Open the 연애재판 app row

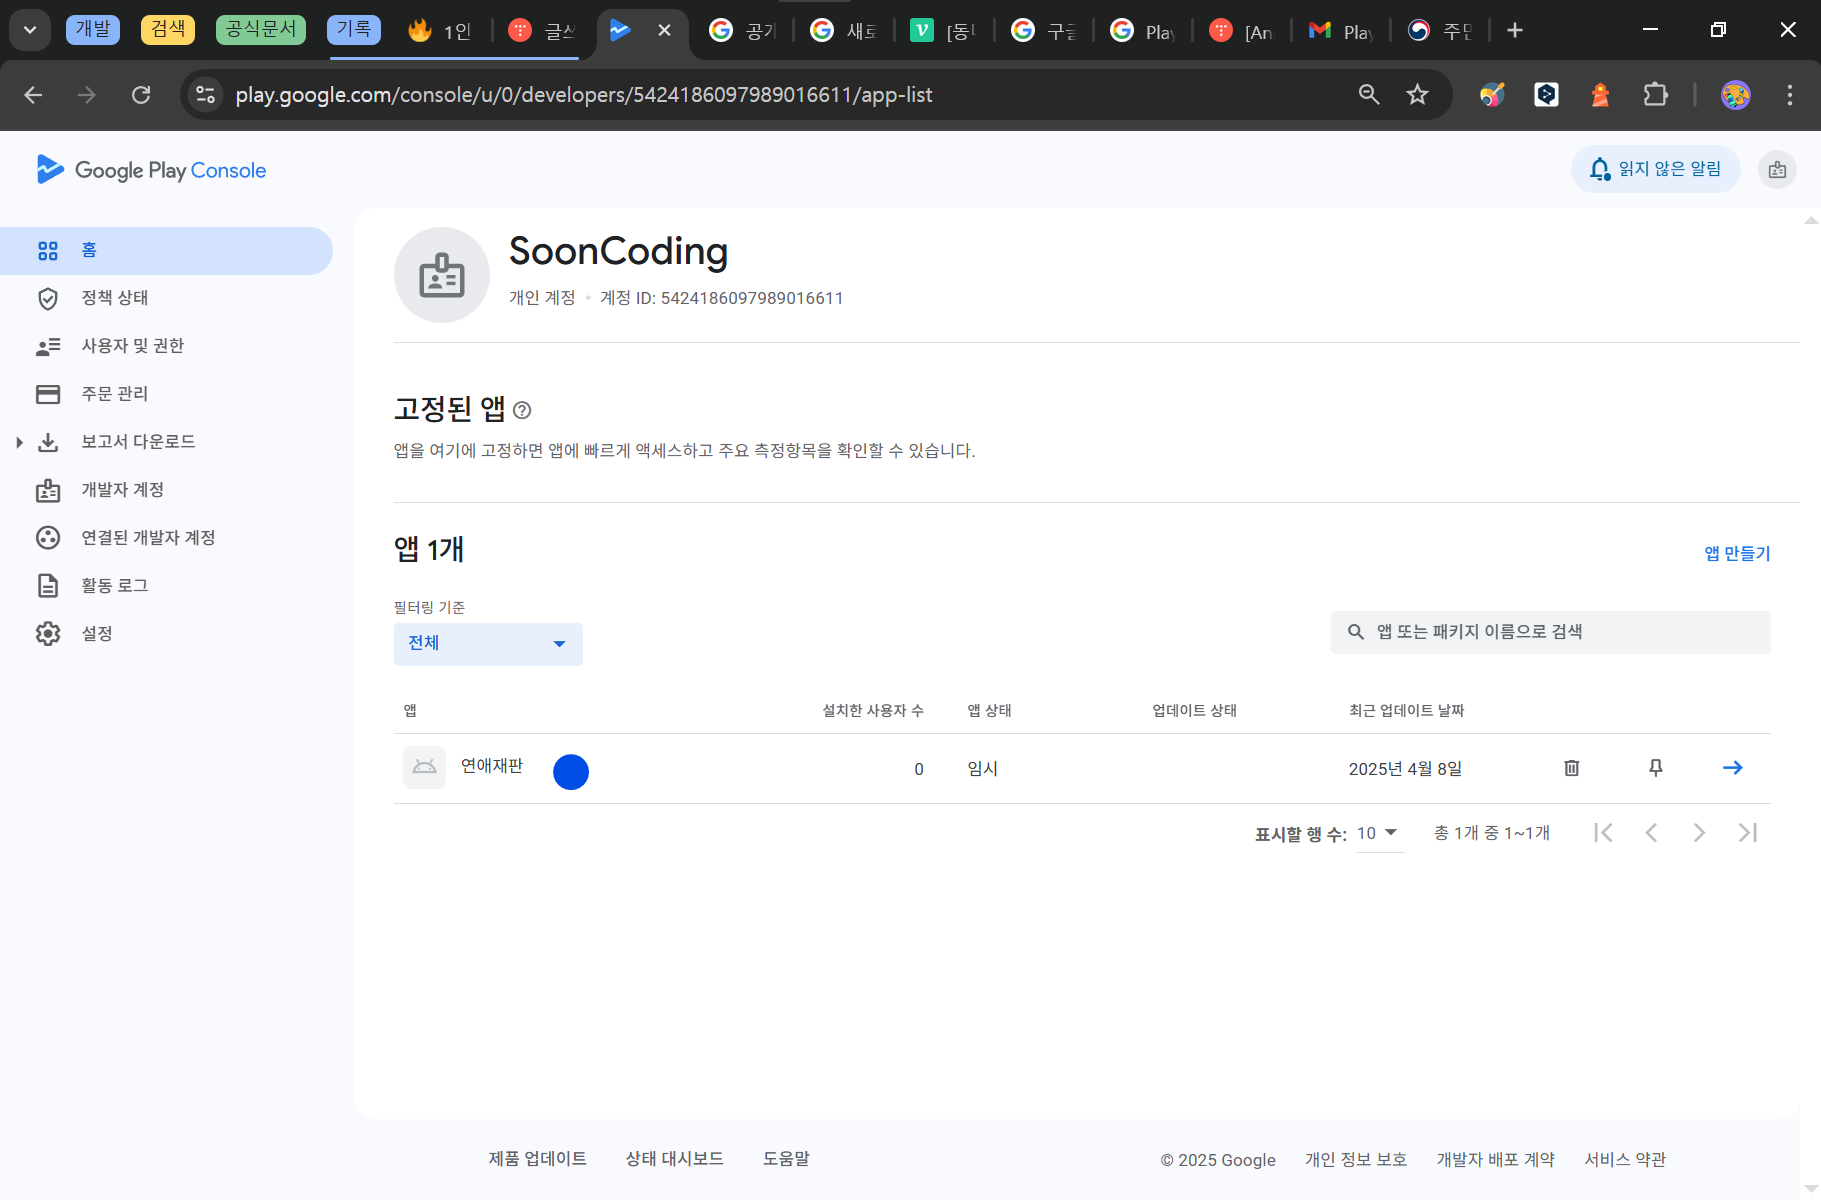1082,768
